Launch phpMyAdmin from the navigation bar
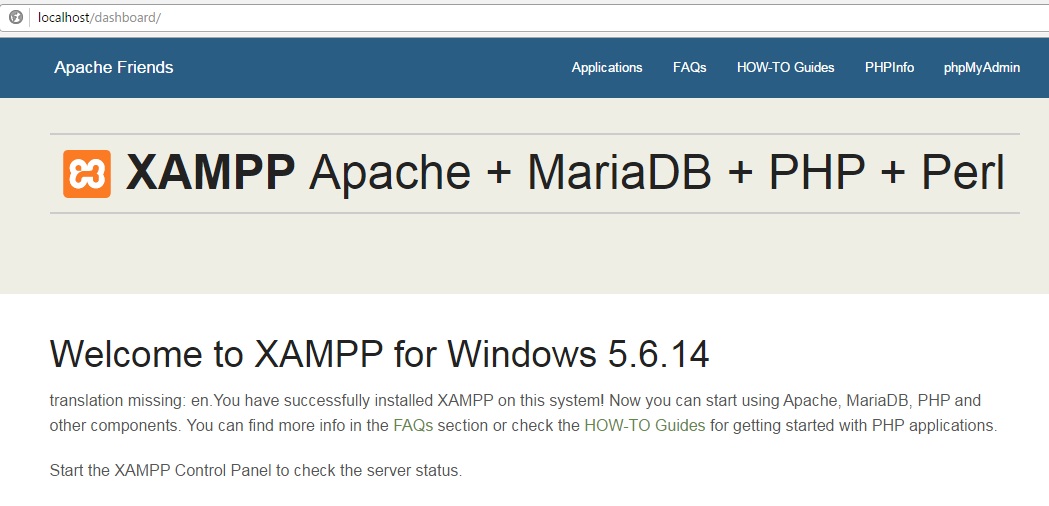Image resolution: width=1049 pixels, height=506 pixels. (981, 68)
